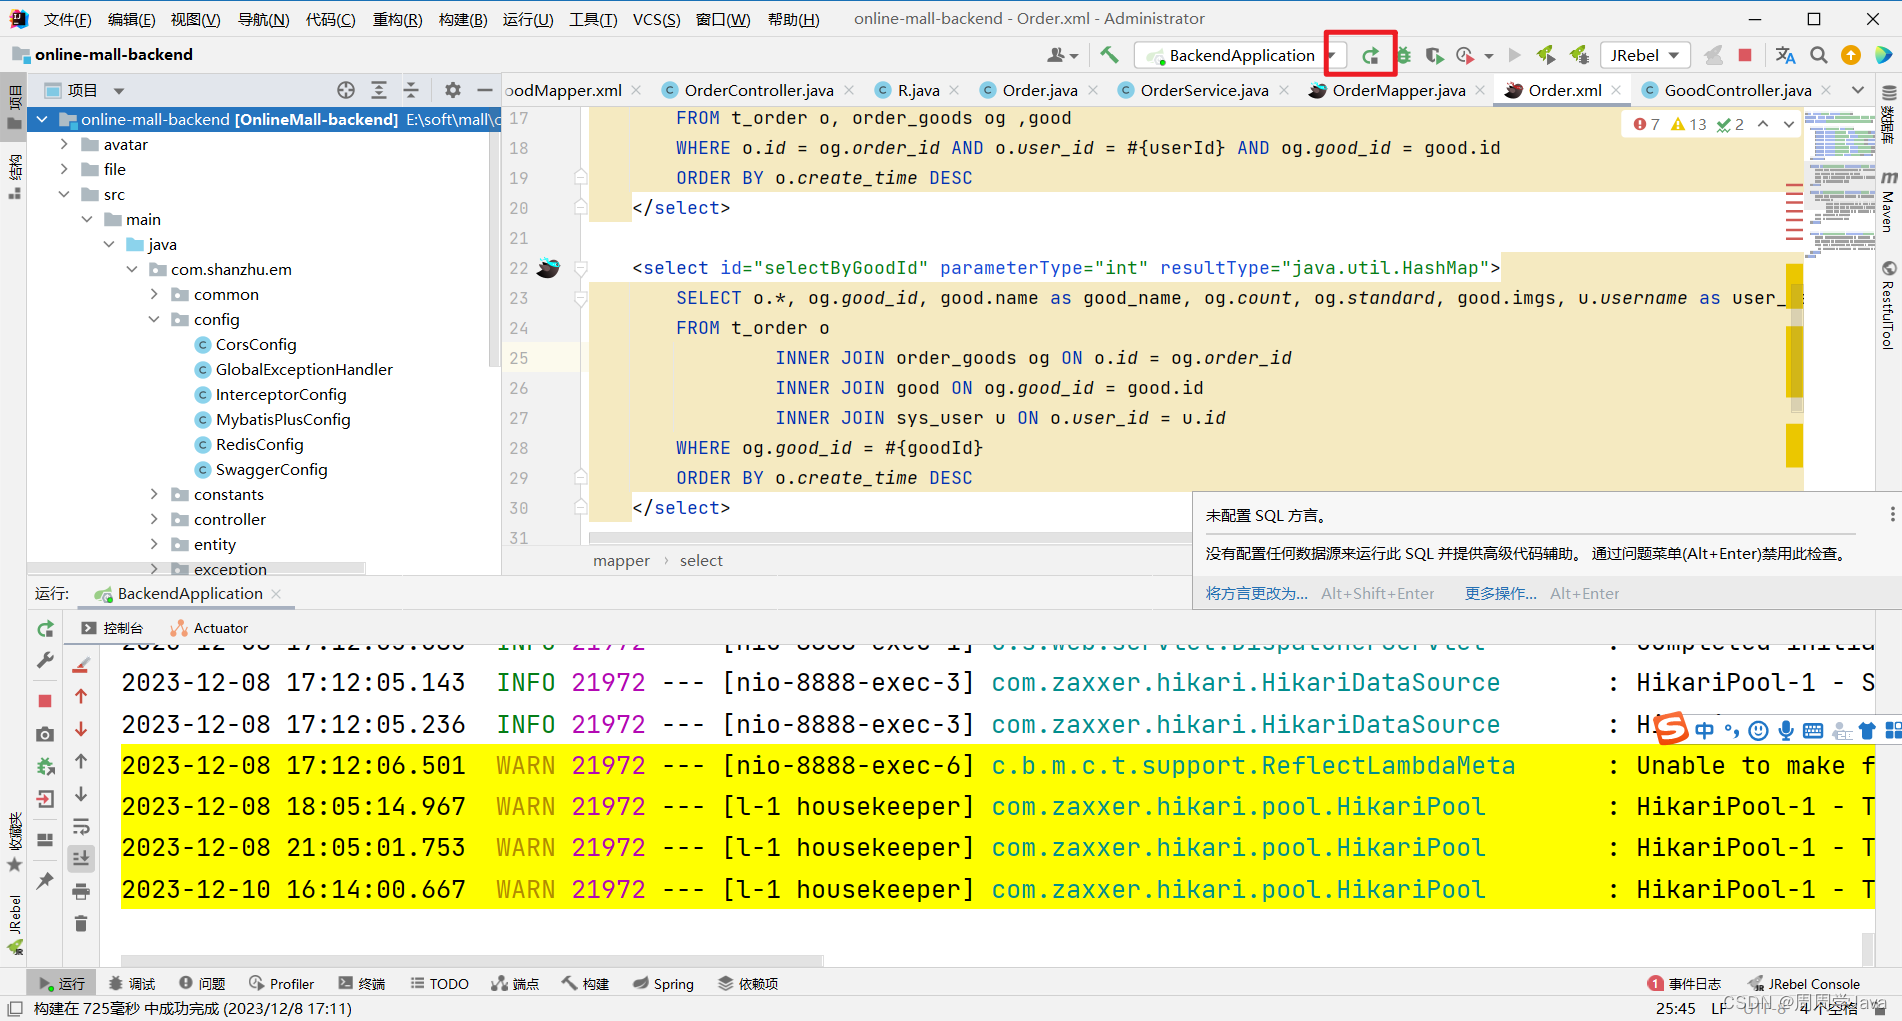Open the BackendApplication run configuration dropdown

pos(1241,55)
